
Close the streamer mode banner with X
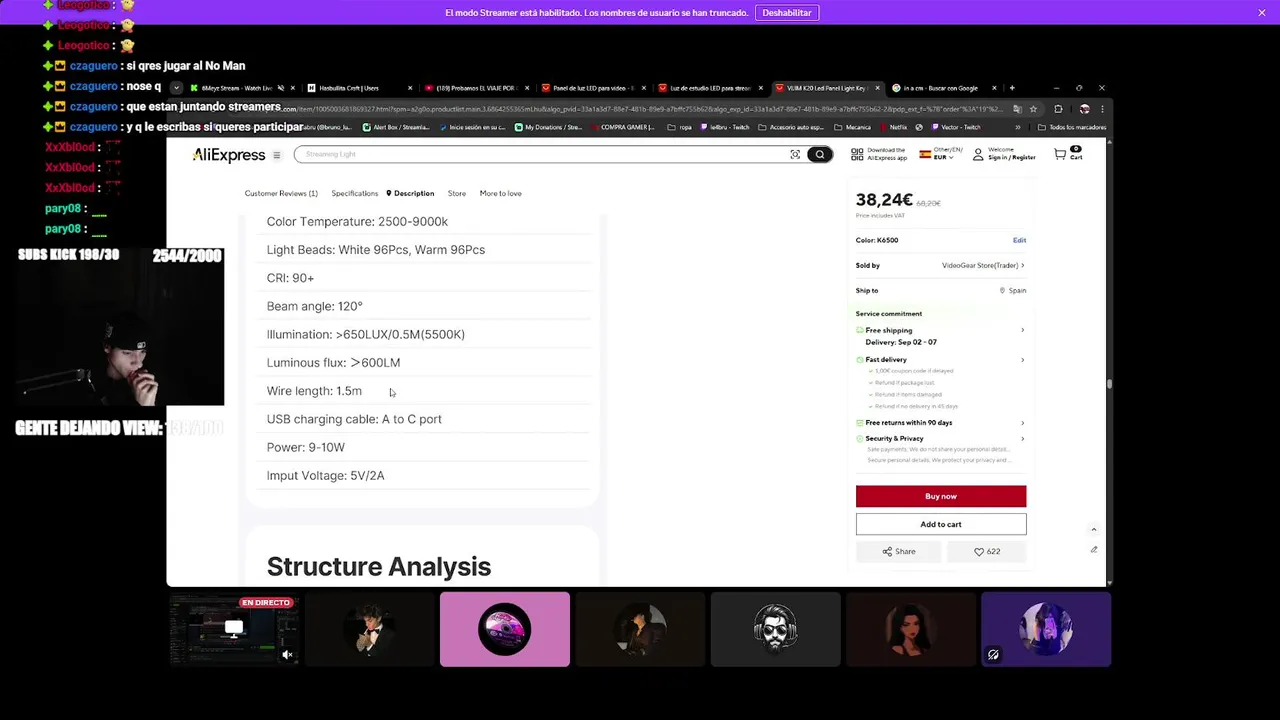[x=1262, y=13]
